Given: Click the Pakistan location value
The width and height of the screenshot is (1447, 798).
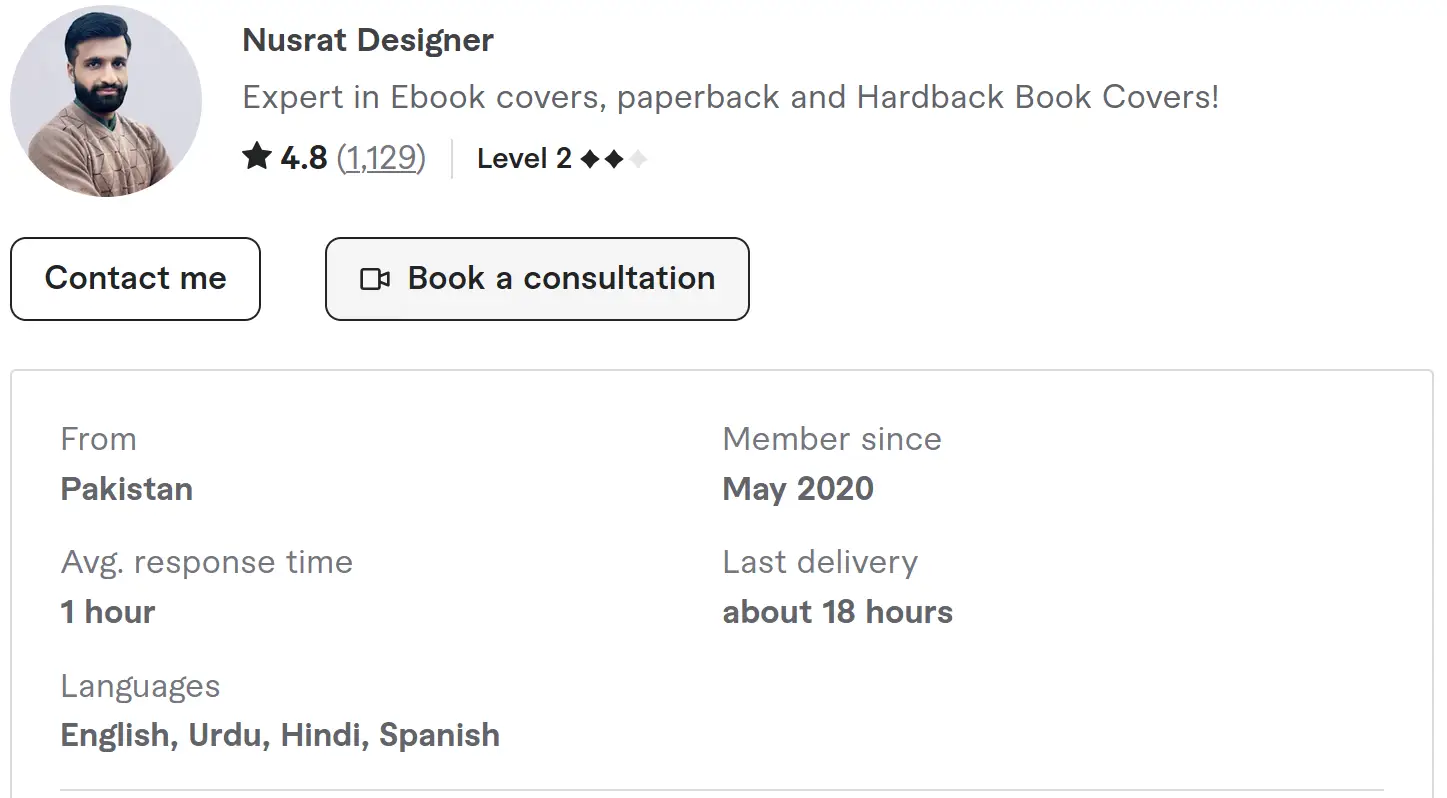Looking at the screenshot, I should pyautogui.click(x=127, y=489).
